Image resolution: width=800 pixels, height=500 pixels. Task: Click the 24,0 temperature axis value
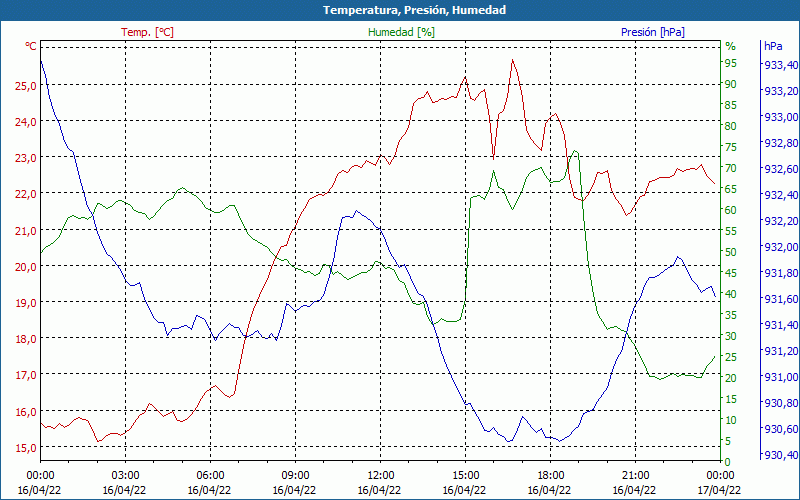(x=26, y=122)
